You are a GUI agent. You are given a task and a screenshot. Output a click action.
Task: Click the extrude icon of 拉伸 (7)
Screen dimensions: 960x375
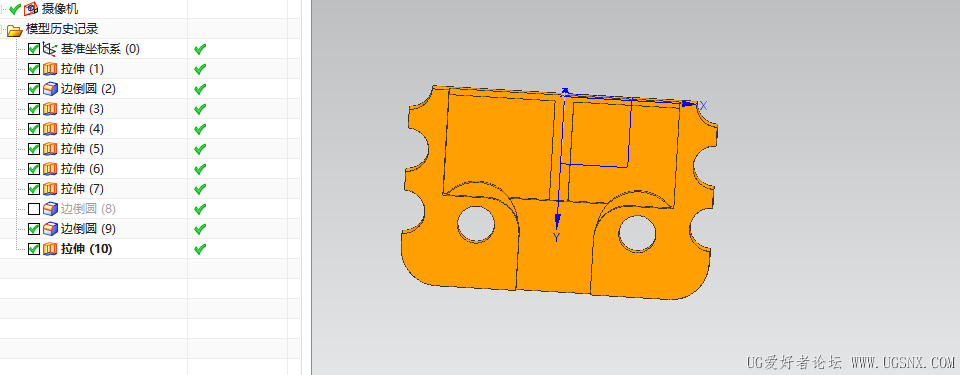(x=50, y=189)
